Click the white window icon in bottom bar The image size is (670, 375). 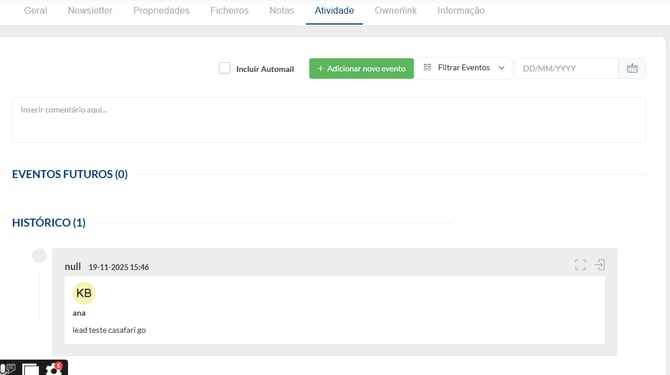(x=30, y=369)
